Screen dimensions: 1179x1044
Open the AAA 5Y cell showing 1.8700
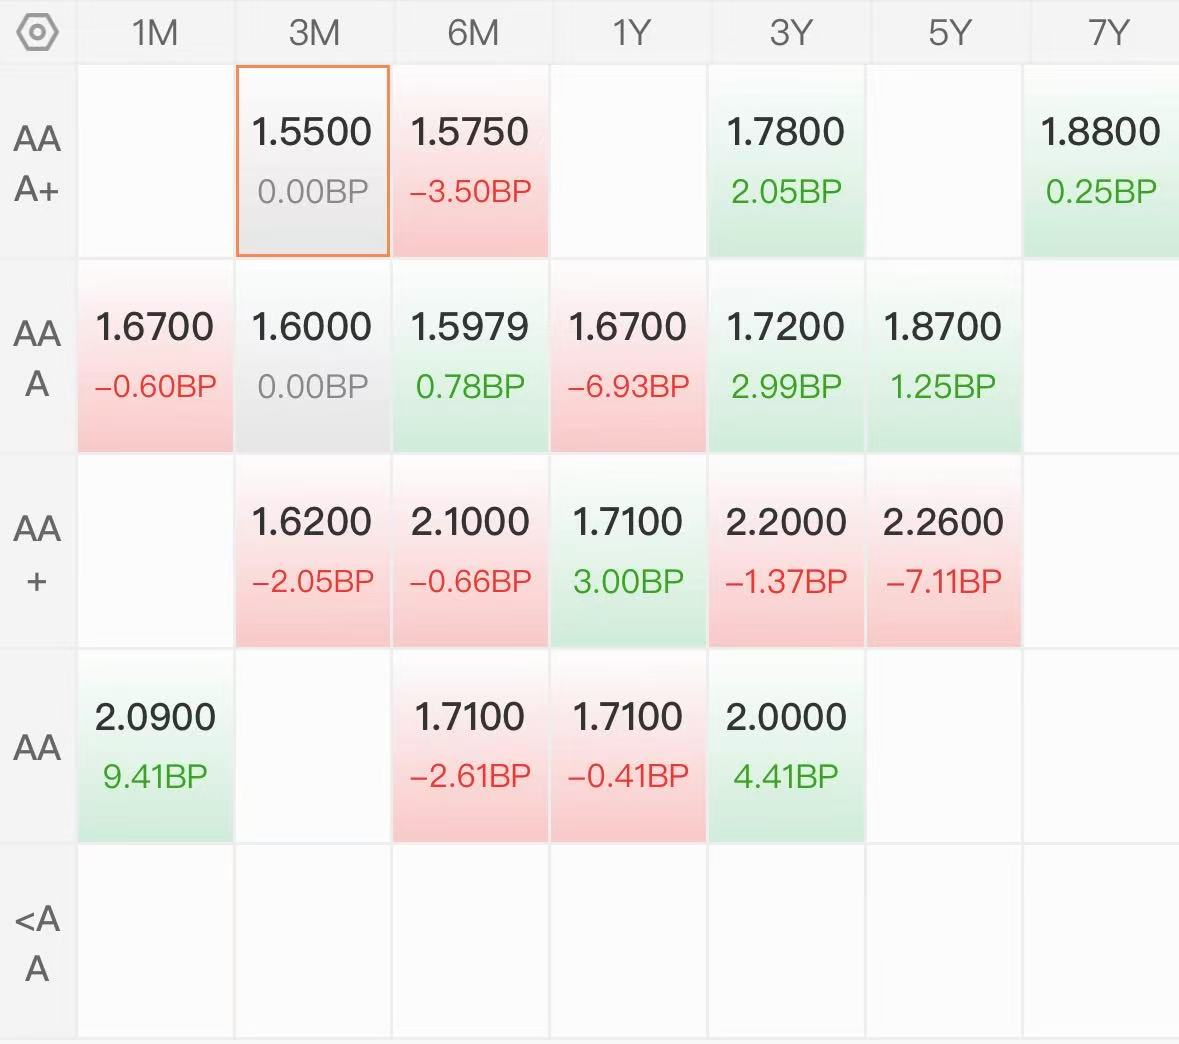click(x=943, y=356)
